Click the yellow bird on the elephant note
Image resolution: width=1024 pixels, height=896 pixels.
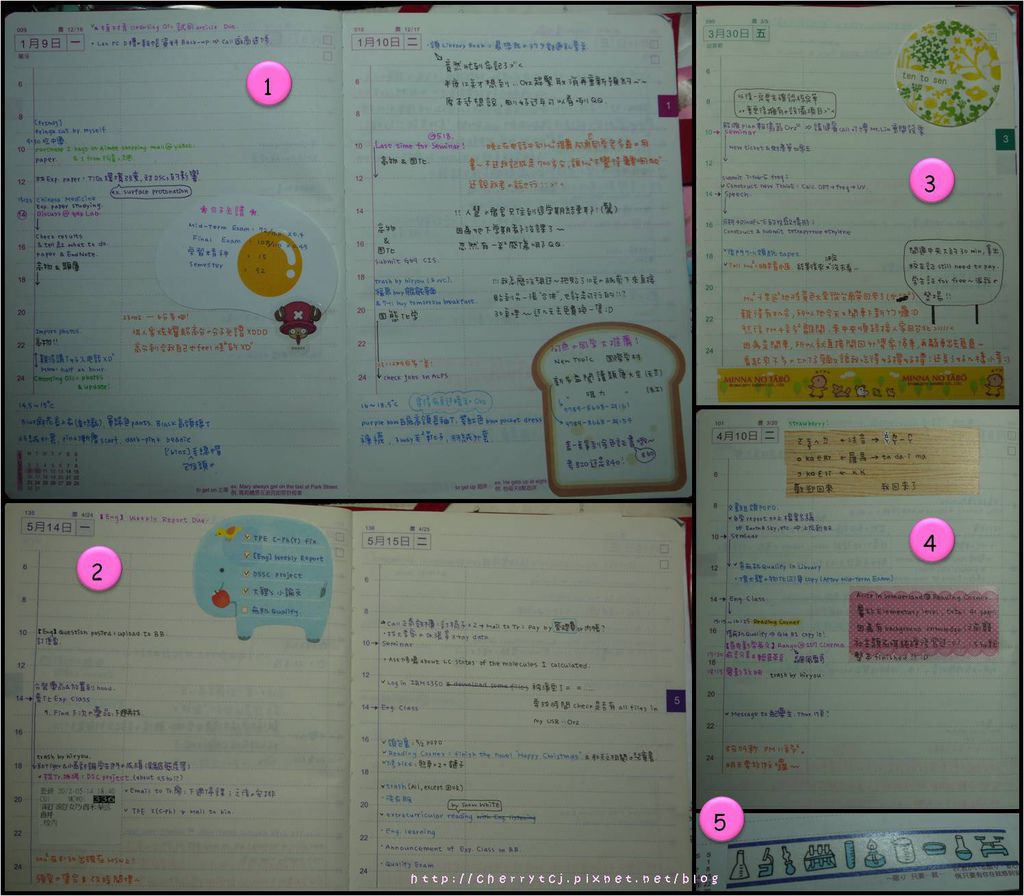[228, 532]
